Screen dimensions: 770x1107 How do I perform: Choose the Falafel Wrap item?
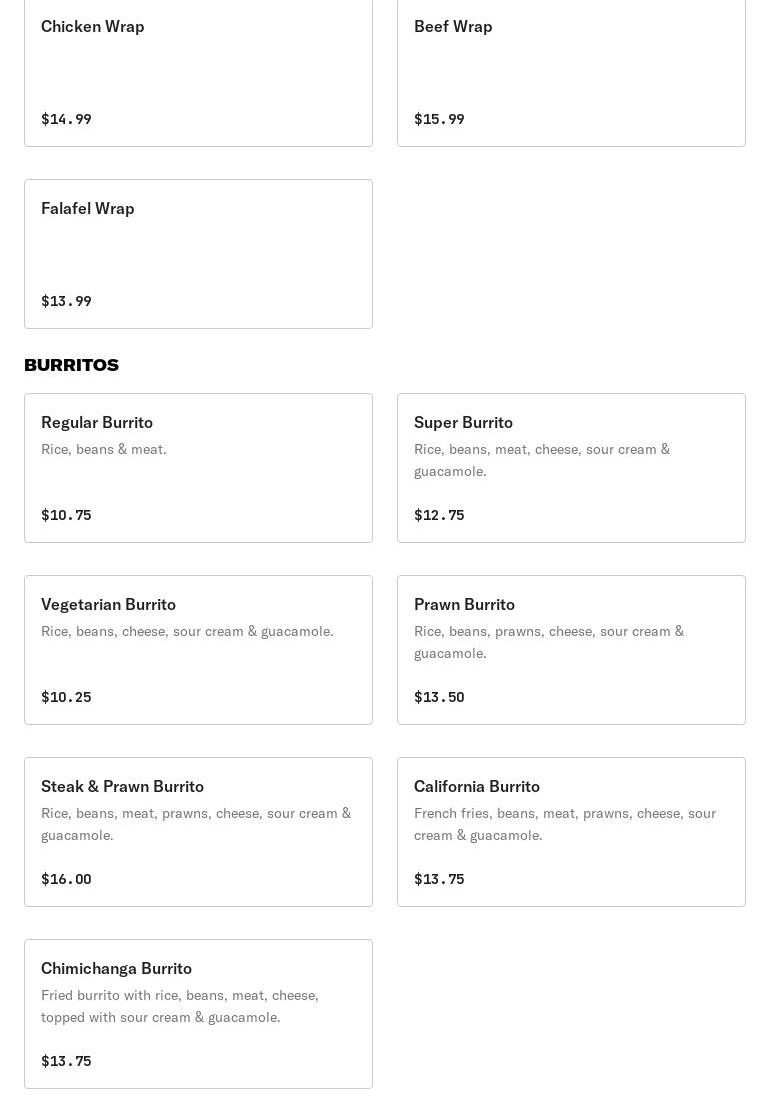click(198, 254)
